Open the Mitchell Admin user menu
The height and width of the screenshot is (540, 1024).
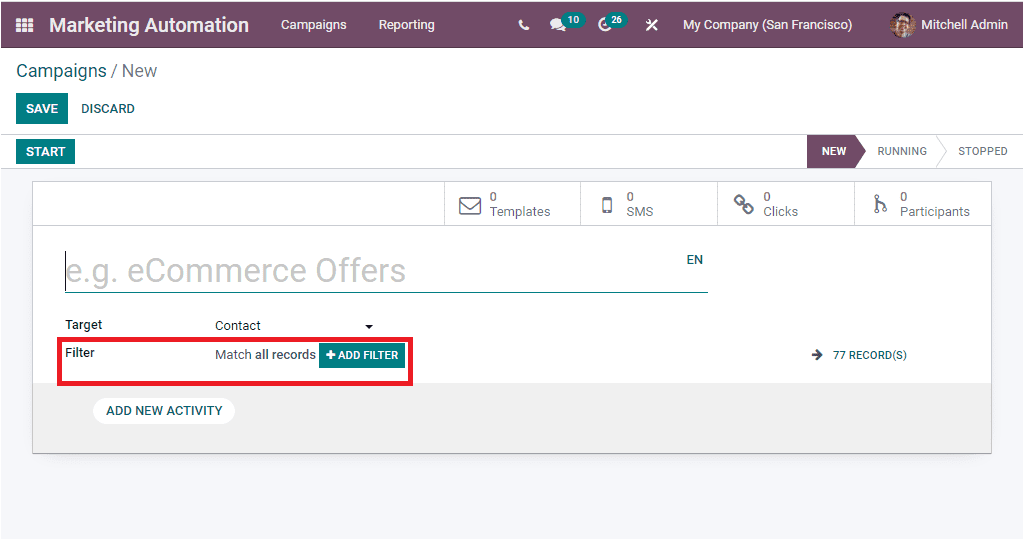coord(949,25)
